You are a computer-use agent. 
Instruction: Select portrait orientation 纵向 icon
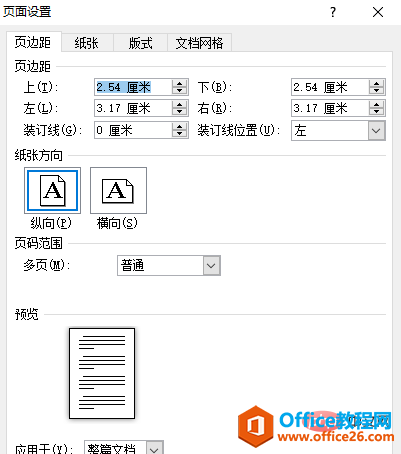coord(52,191)
